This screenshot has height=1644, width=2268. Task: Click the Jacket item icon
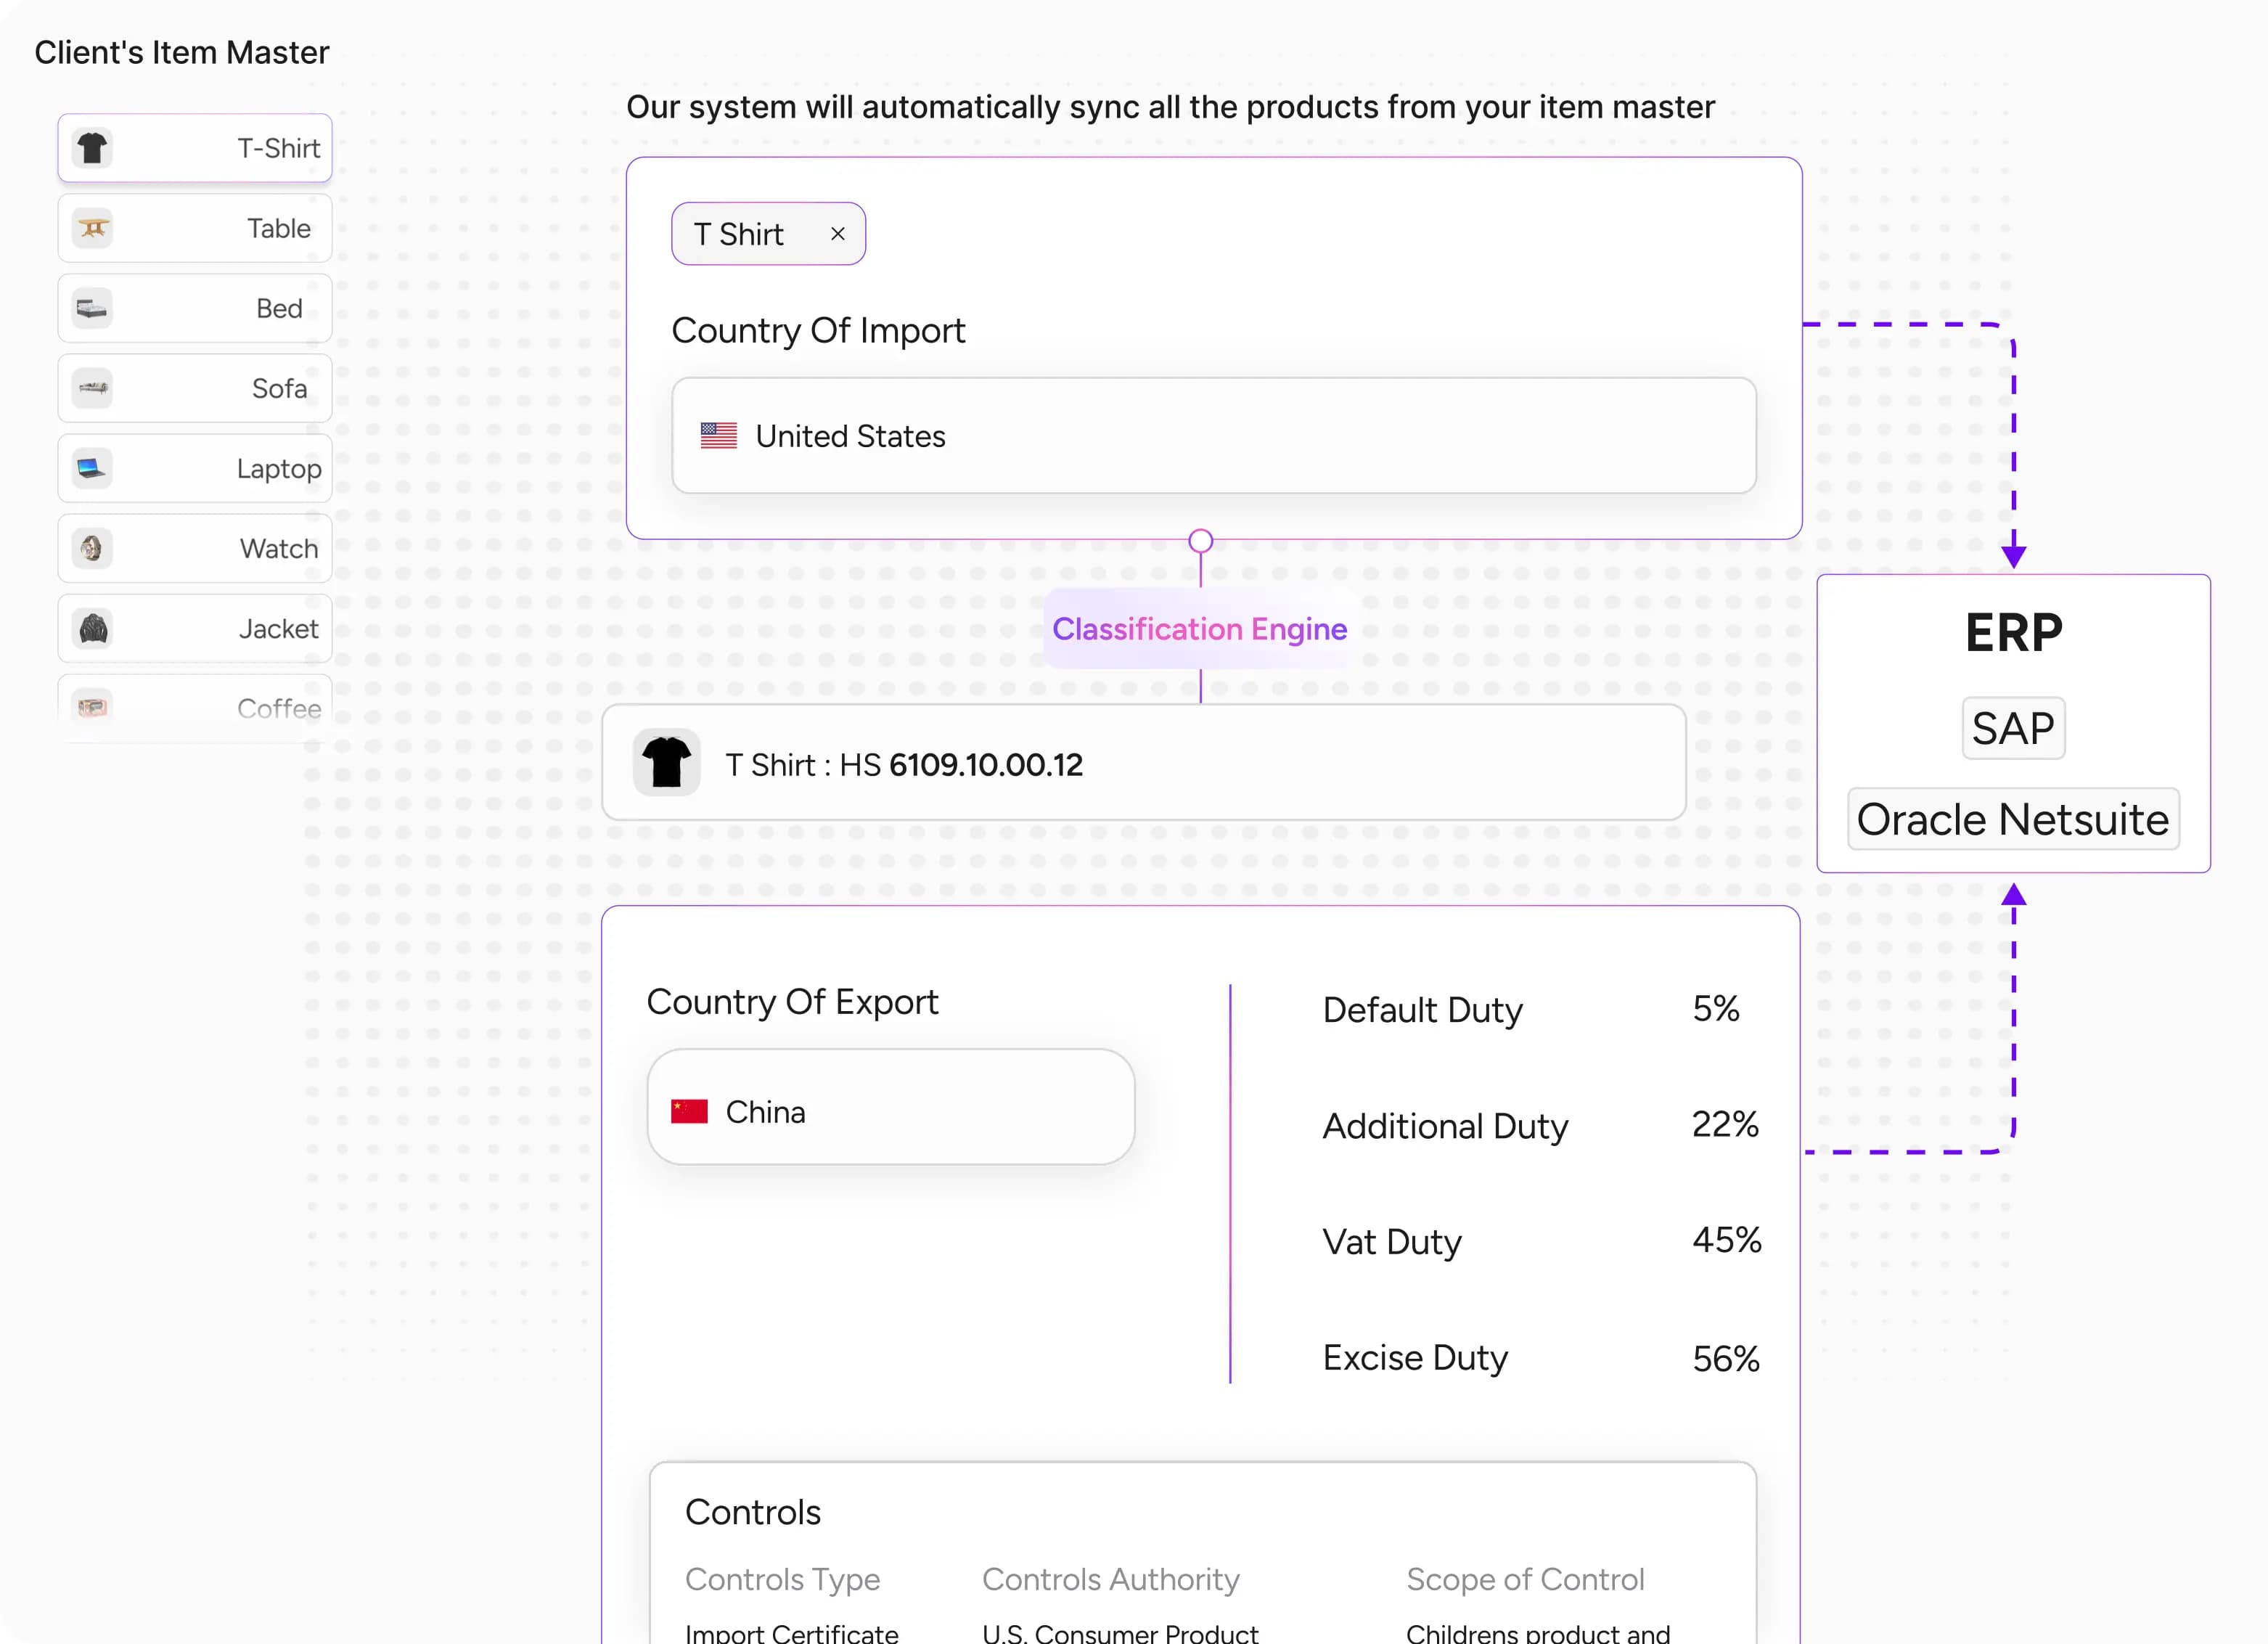click(92, 628)
